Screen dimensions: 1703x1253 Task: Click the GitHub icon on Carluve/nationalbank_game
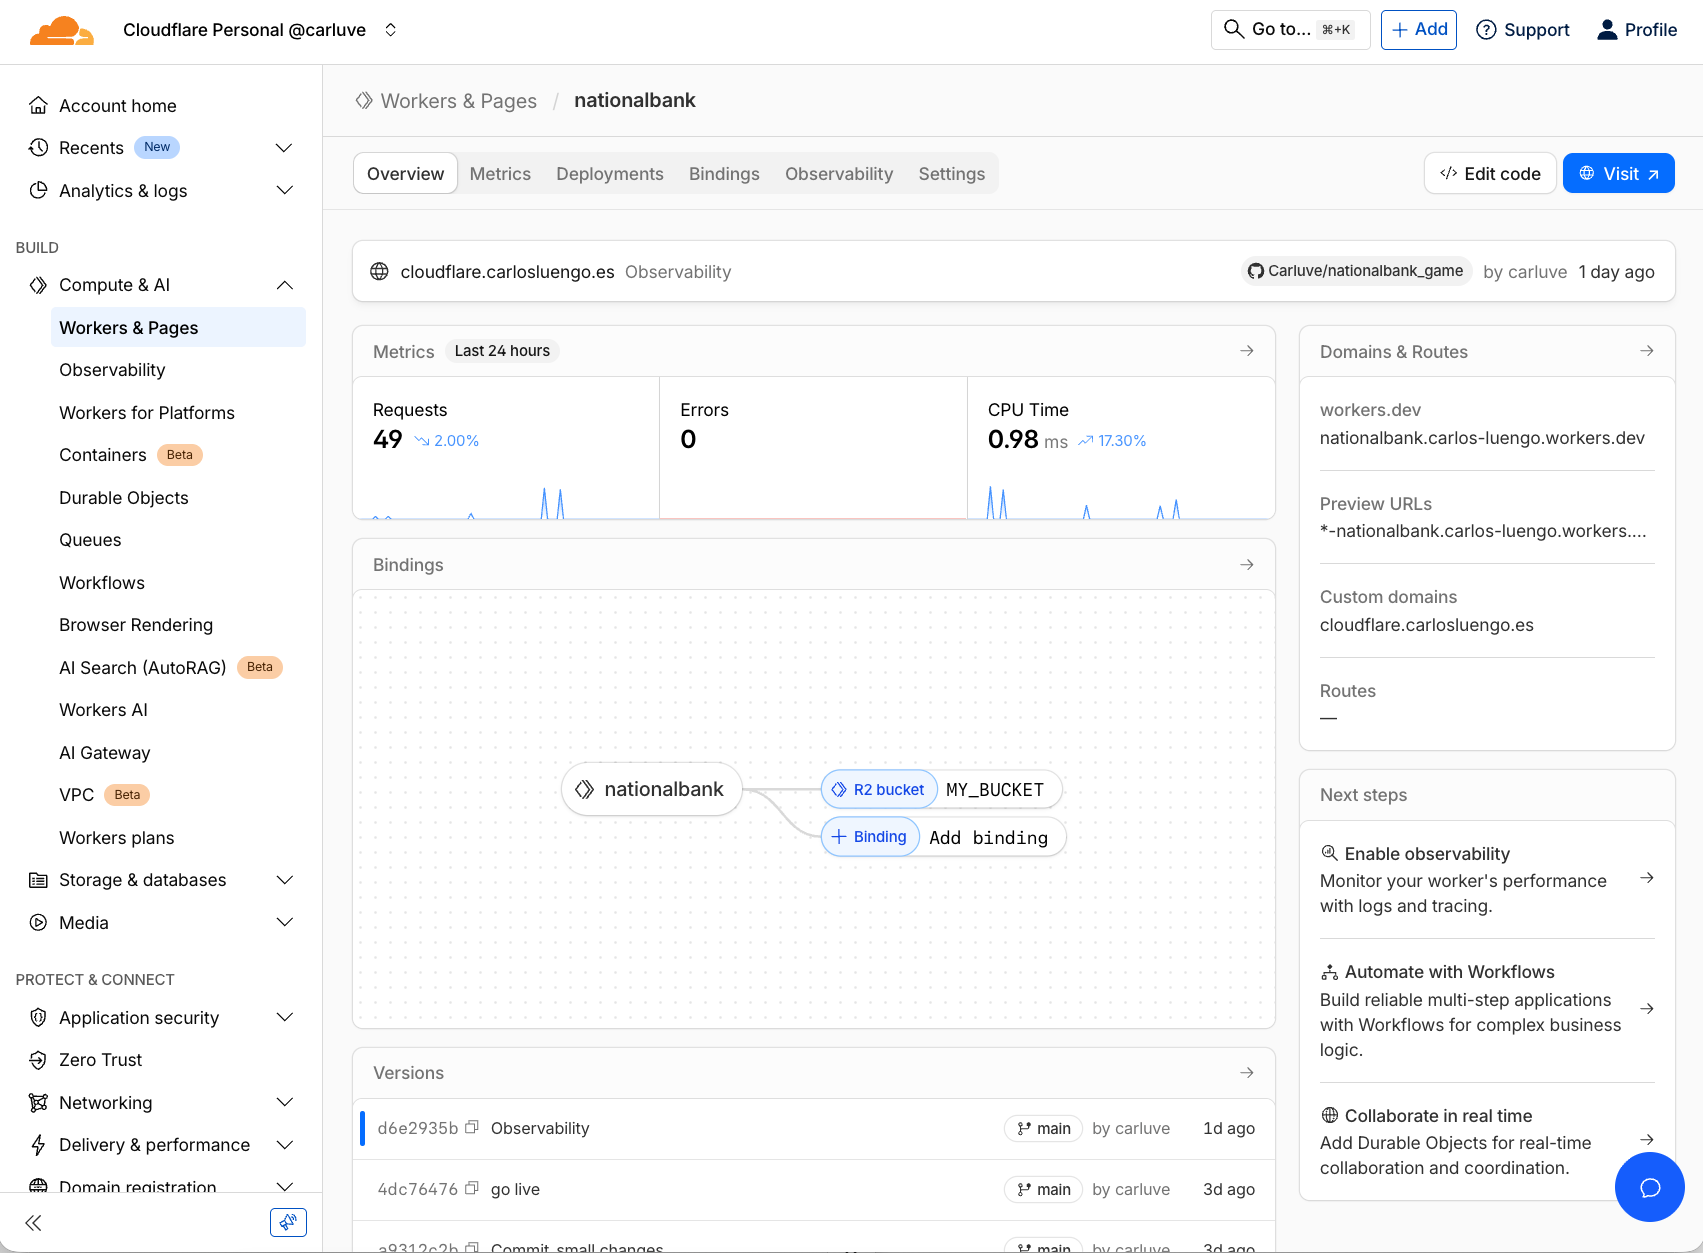(x=1255, y=270)
